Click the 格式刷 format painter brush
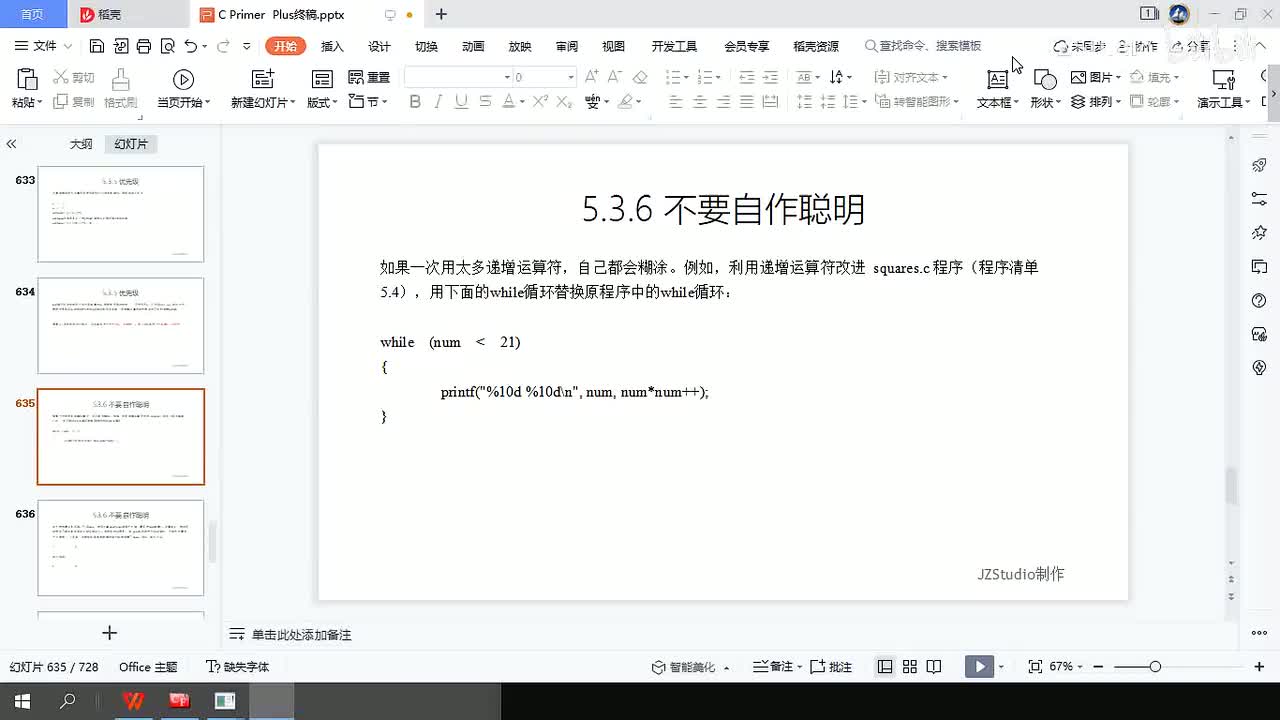Image resolution: width=1280 pixels, height=720 pixels. click(120, 80)
